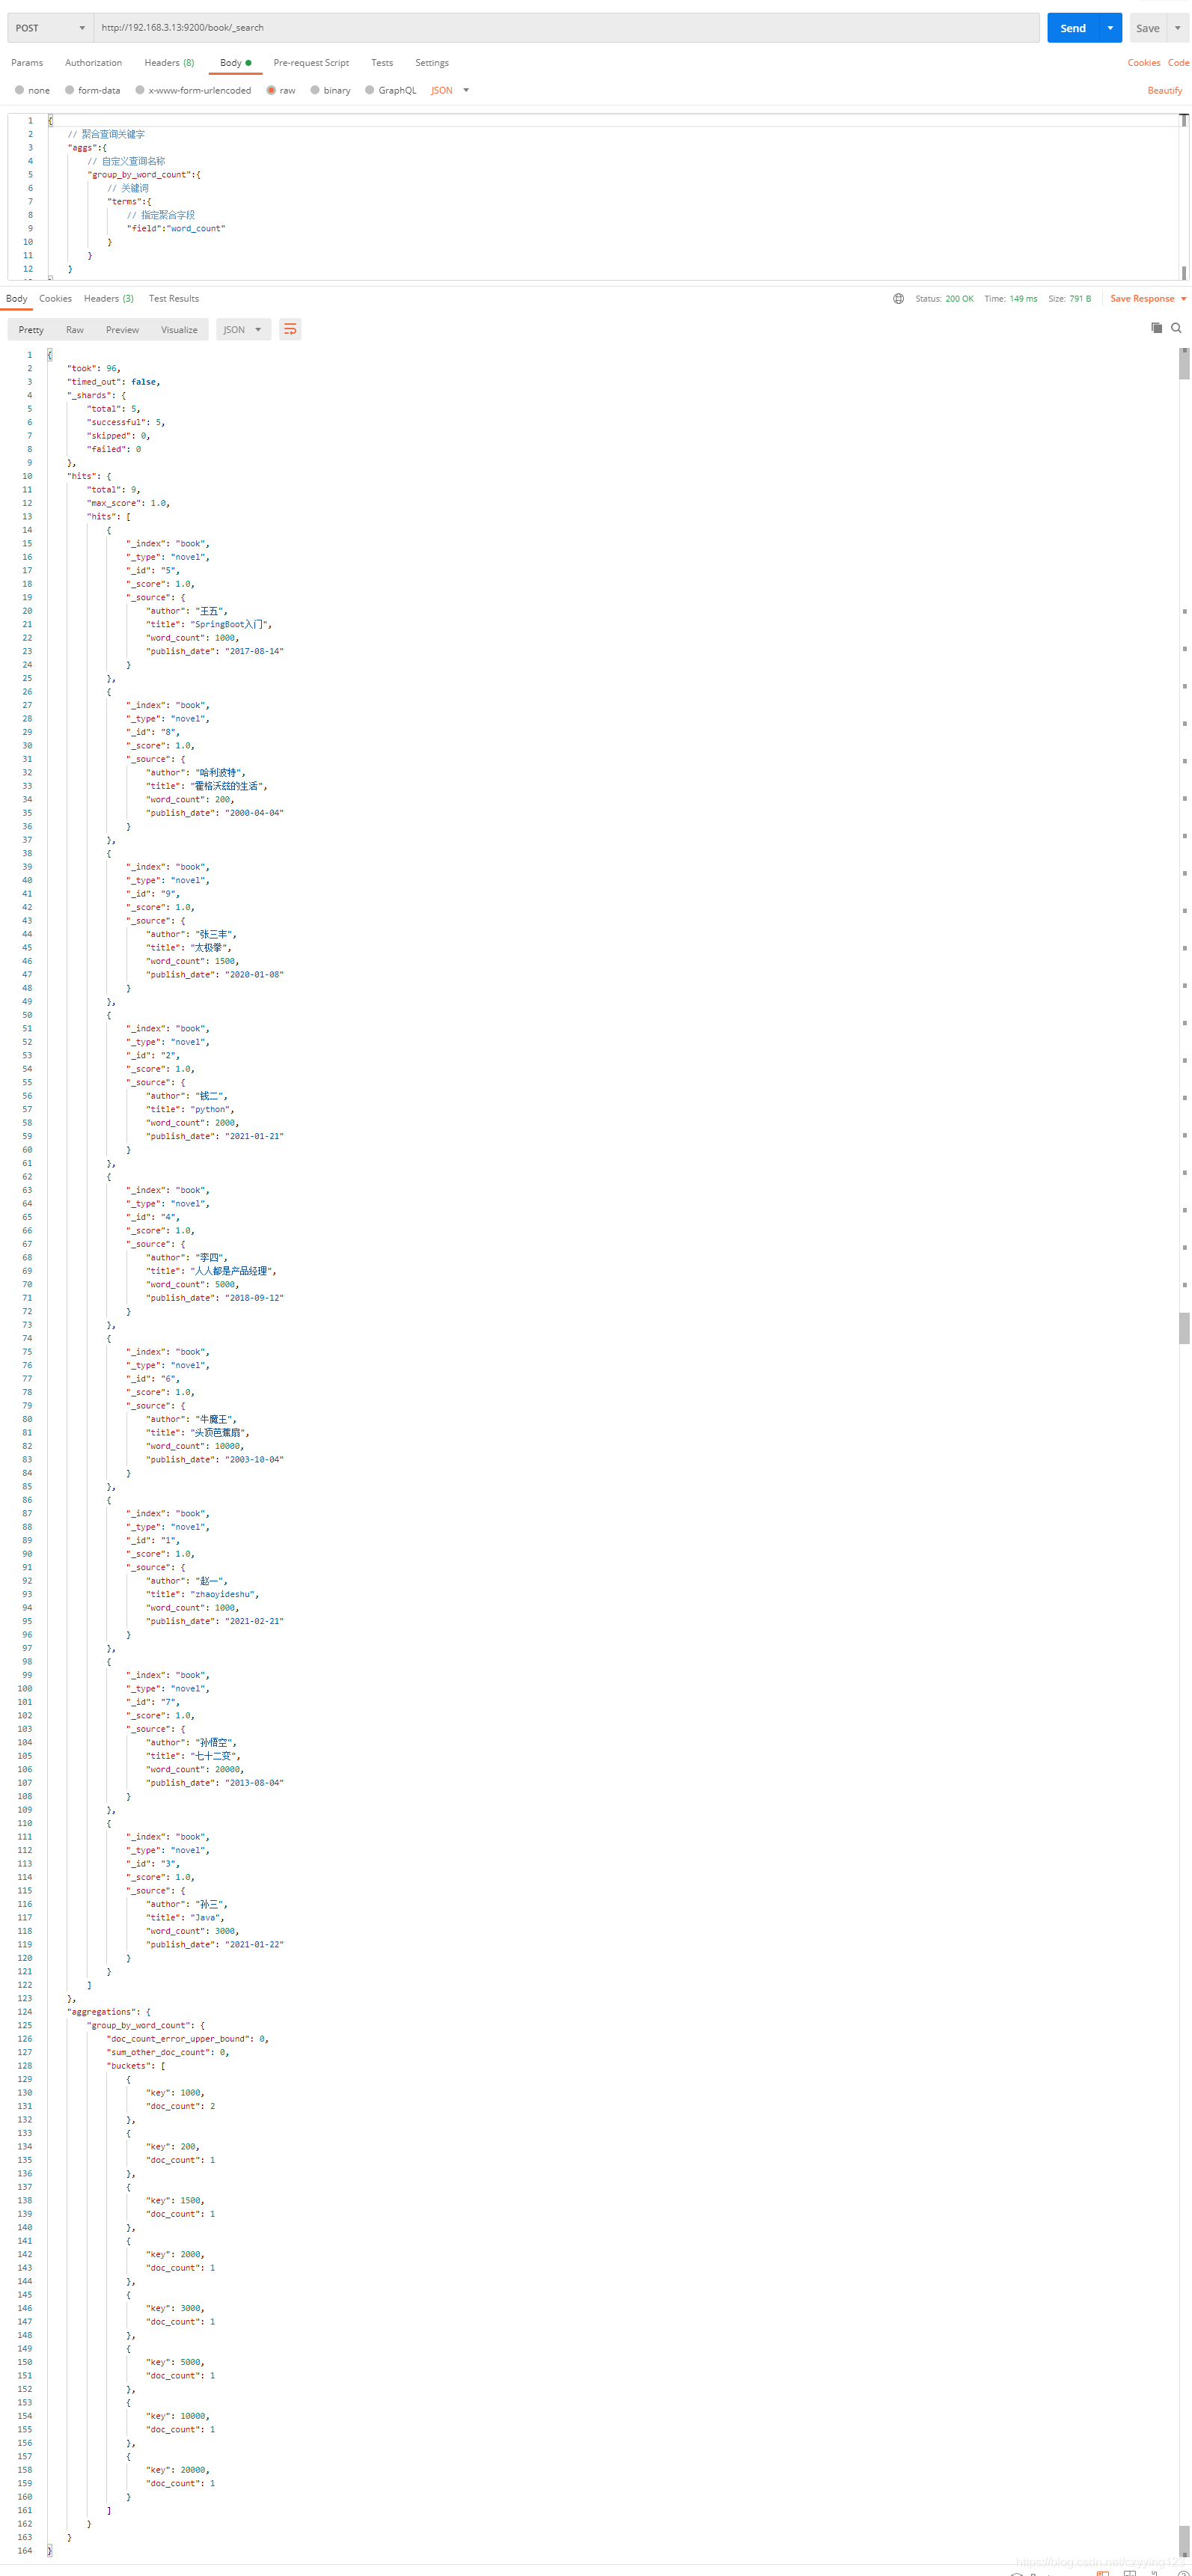Screen dimensions: 1192x2576
Task: Click the title "SpringBoot入门" line
Action: coord(209,624)
